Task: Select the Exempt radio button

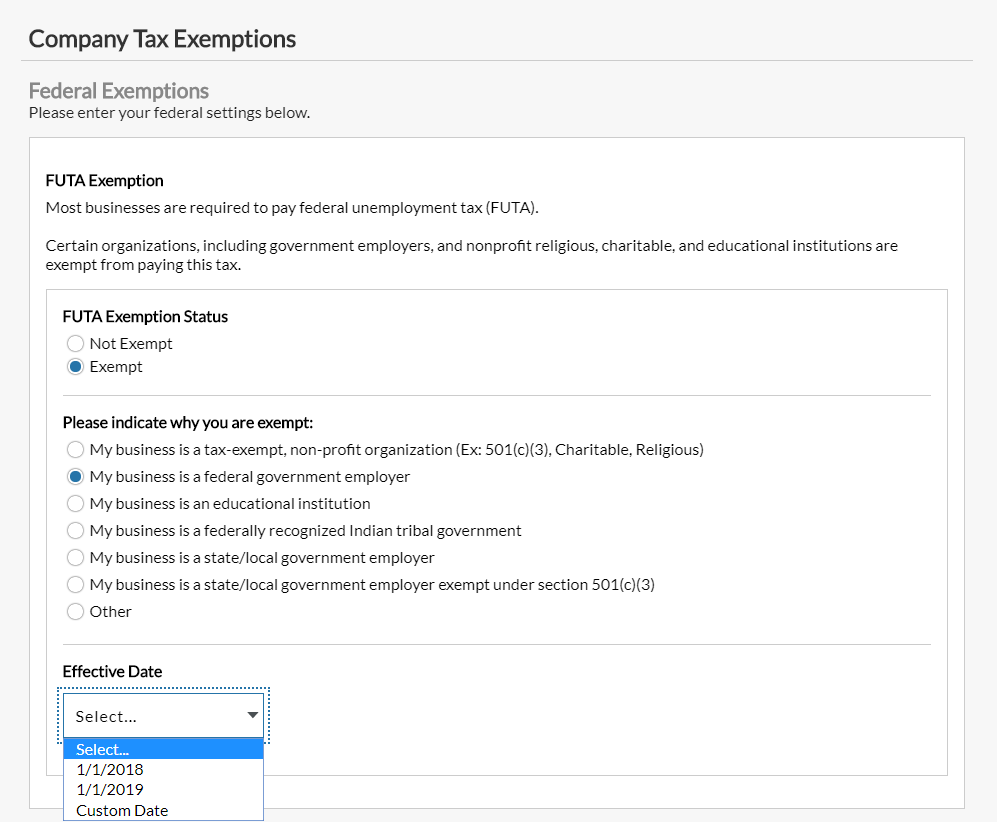Action: coord(75,366)
